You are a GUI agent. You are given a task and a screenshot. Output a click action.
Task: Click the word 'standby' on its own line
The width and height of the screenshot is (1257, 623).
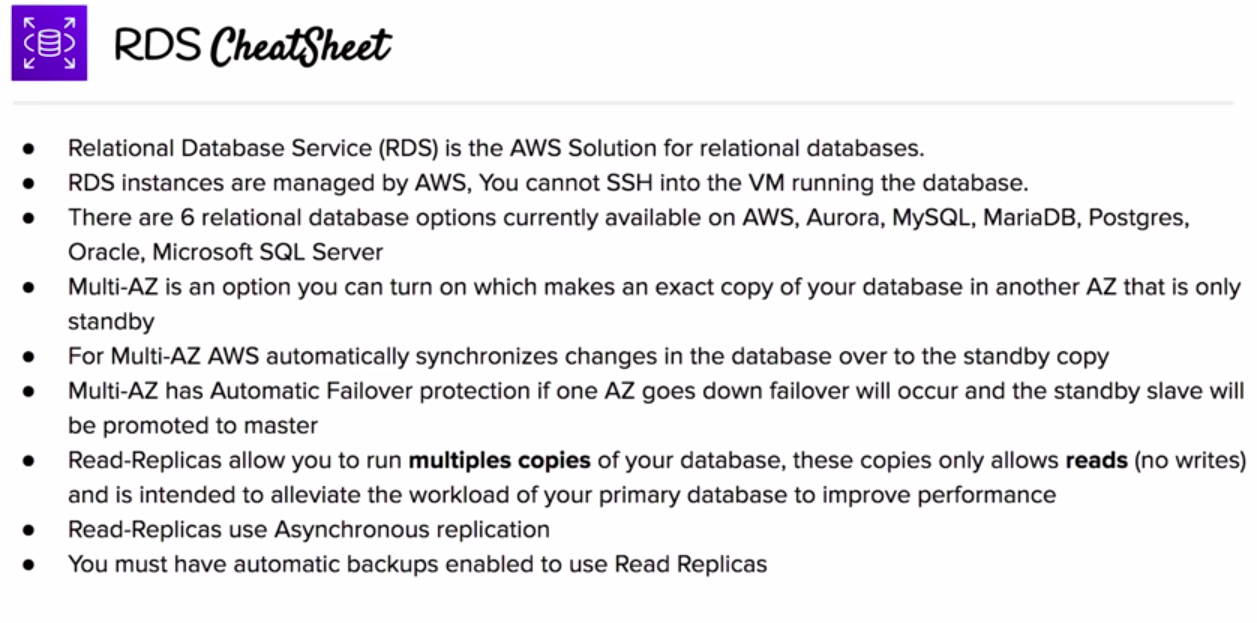[x=111, y=322]
